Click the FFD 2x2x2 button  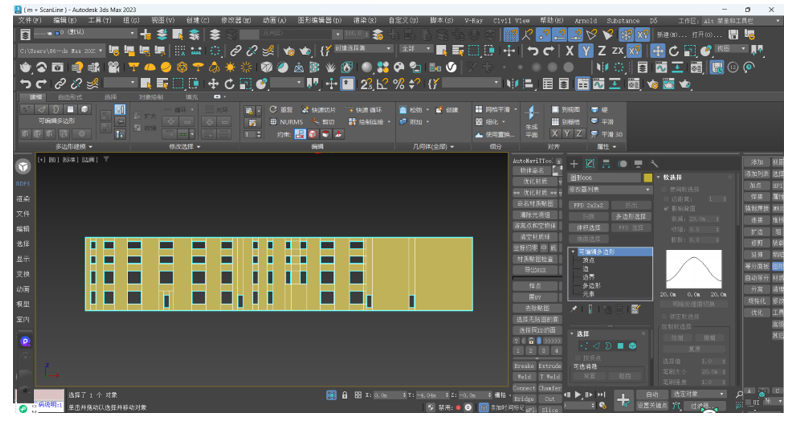588,205
